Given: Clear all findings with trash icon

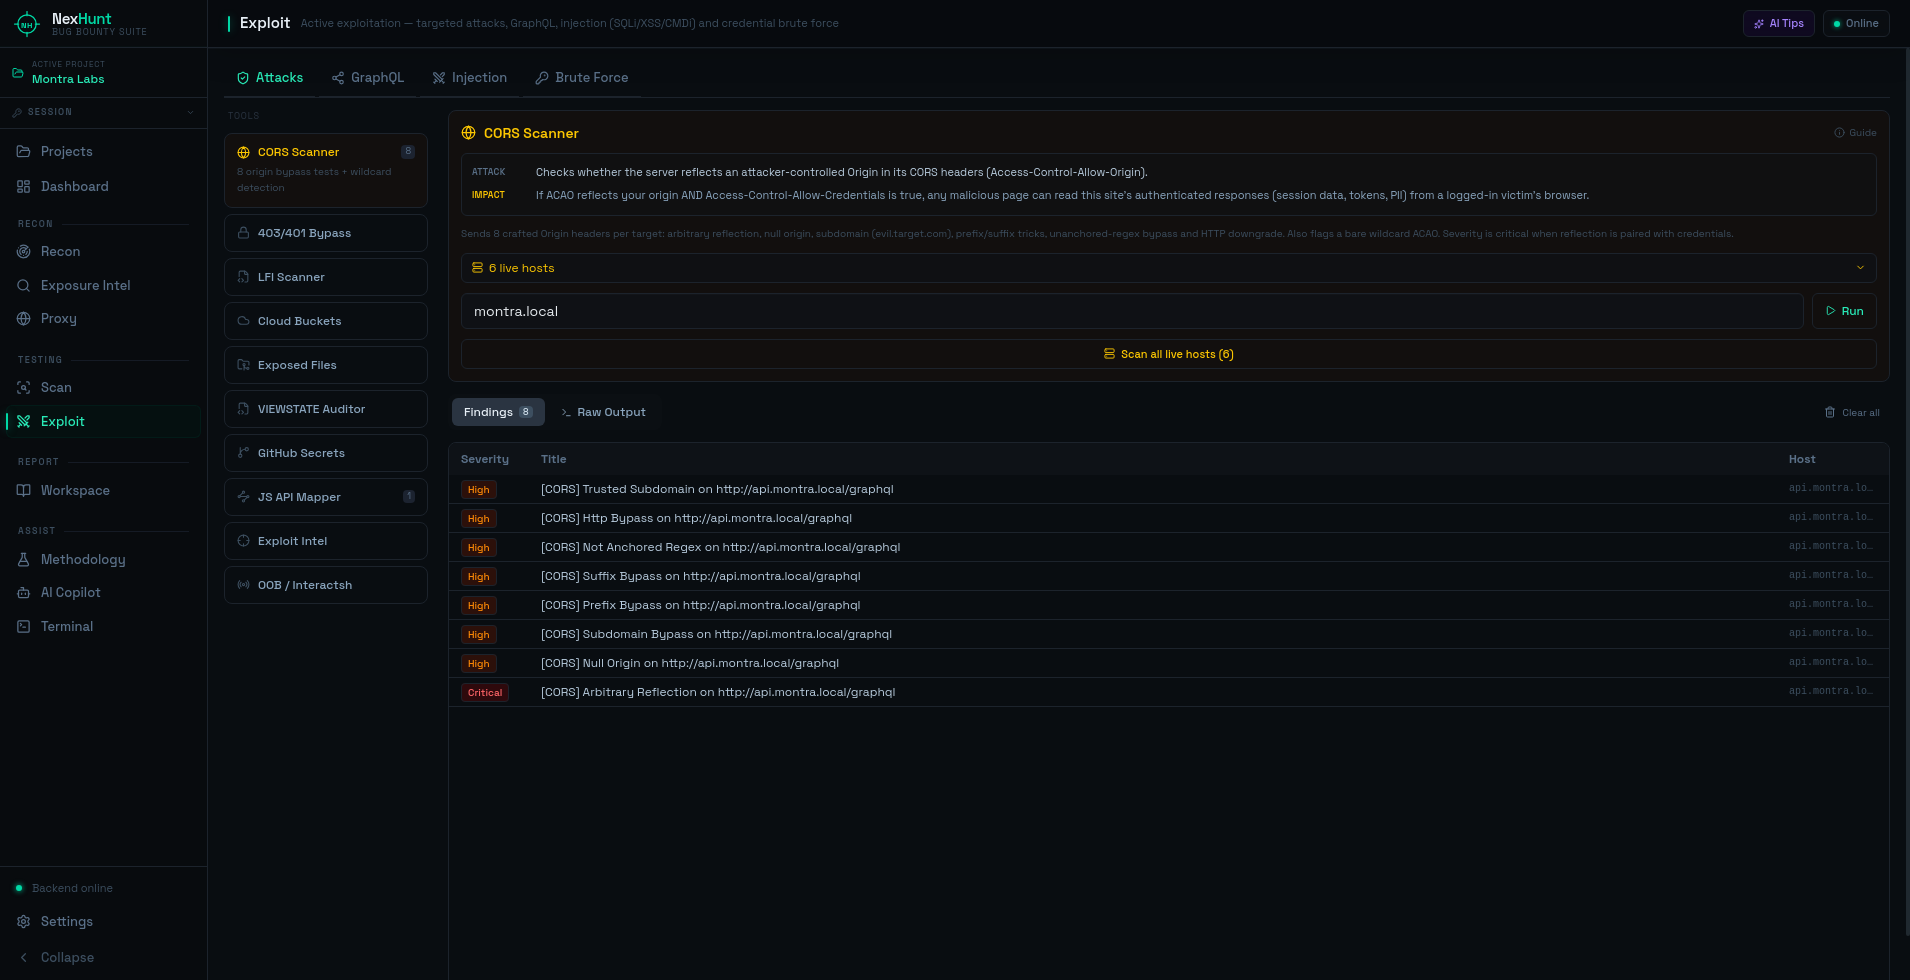Looking at the screenshot, I should [1852, 412].
